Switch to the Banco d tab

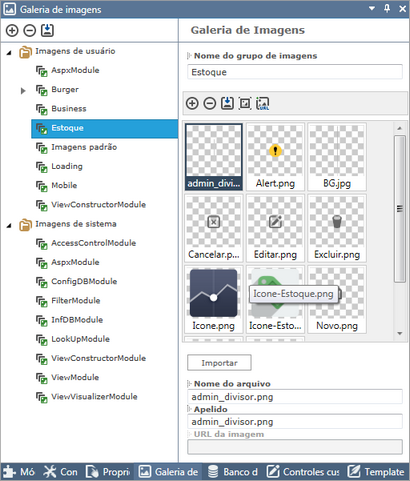pos(232,472)
